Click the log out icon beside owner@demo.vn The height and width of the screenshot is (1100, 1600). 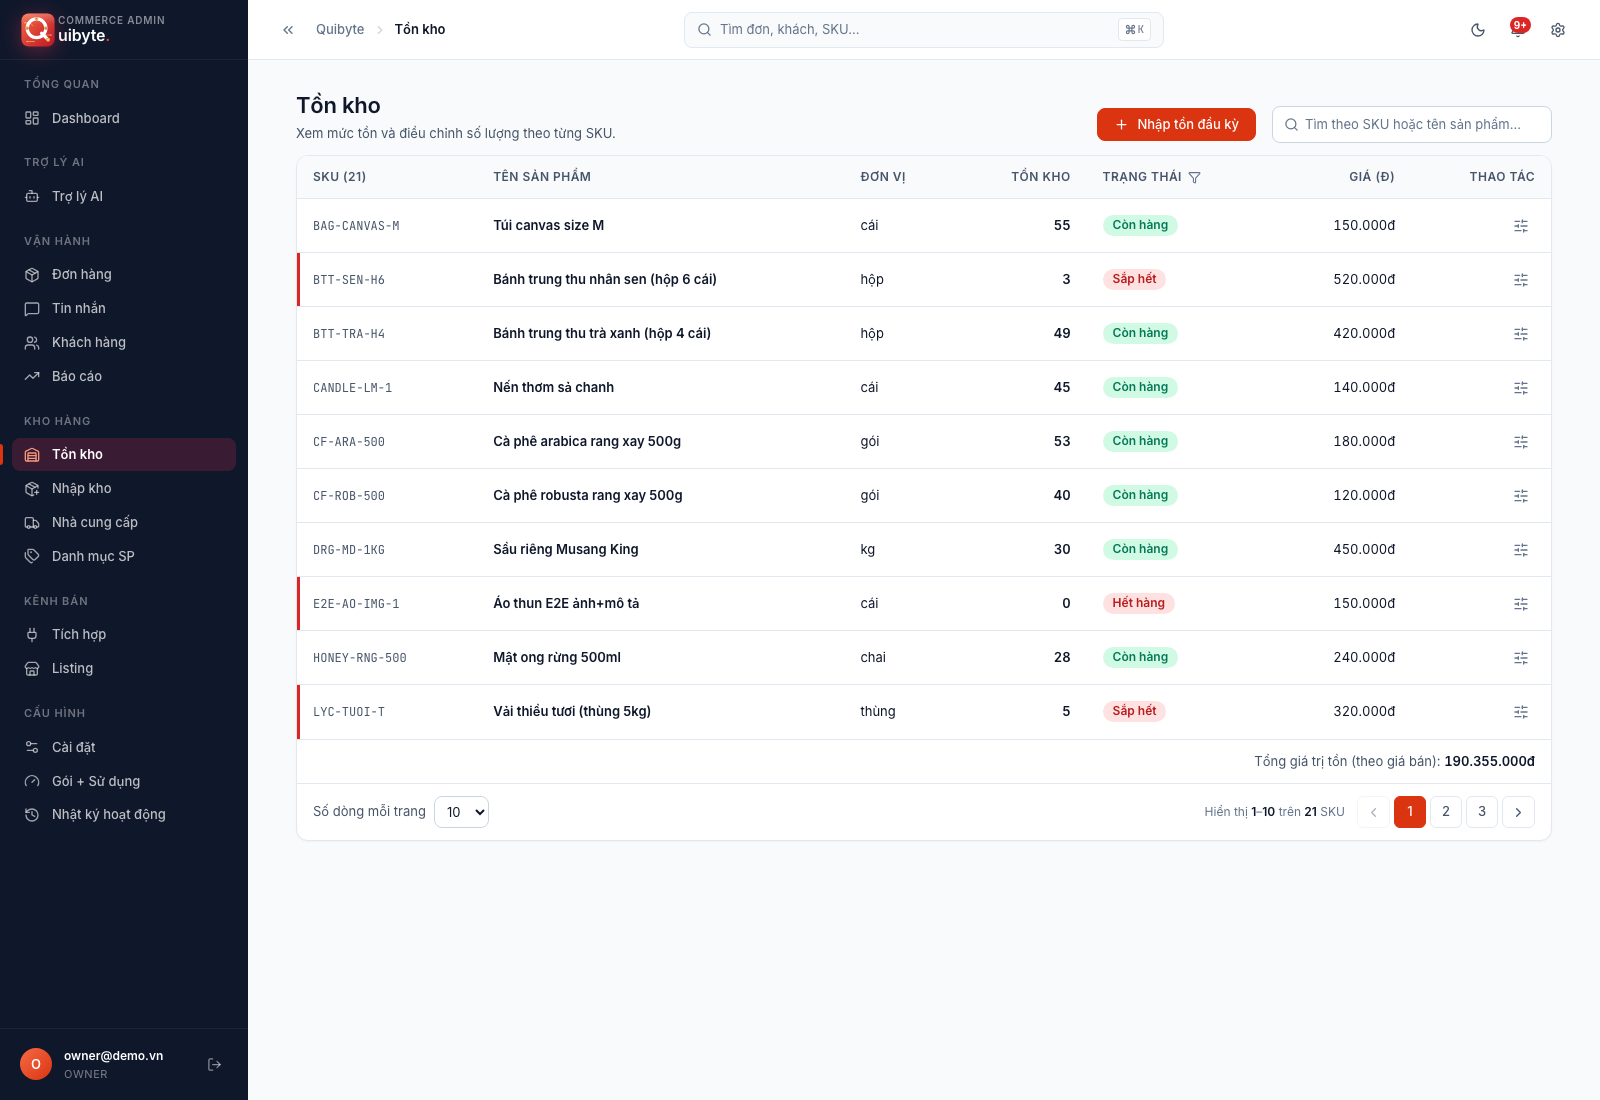(x=214, y=1065)
